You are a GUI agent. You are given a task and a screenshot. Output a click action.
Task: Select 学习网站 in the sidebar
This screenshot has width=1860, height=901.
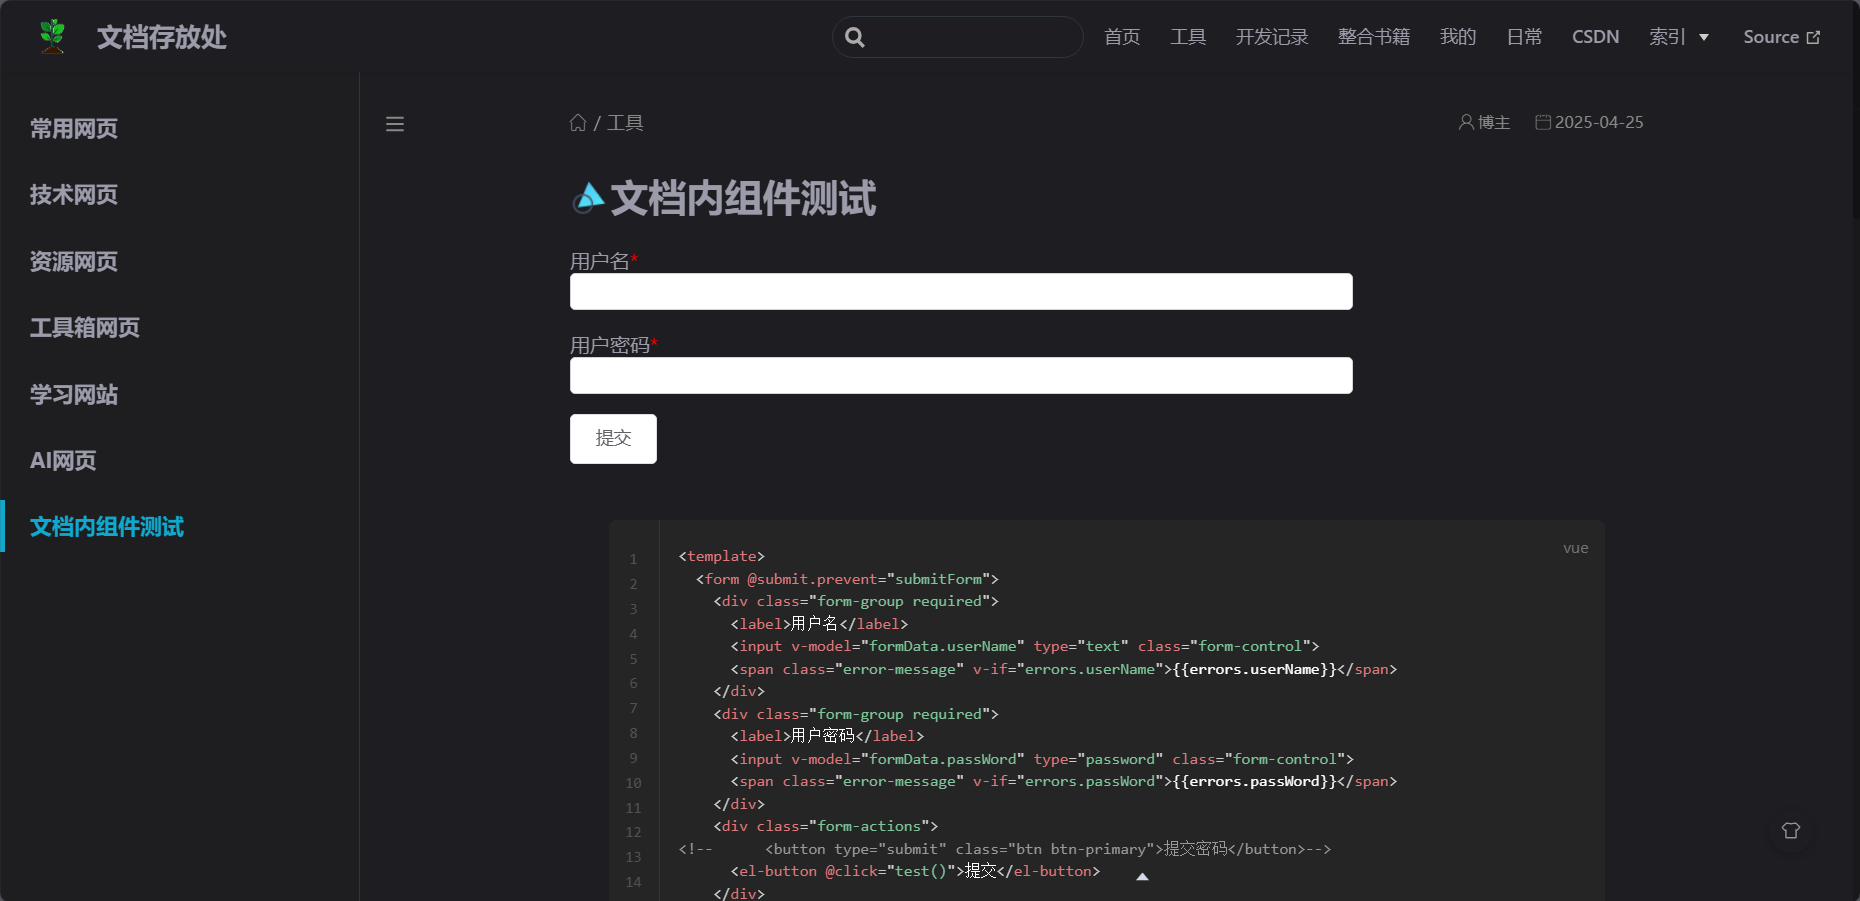[x=72, y=394]
